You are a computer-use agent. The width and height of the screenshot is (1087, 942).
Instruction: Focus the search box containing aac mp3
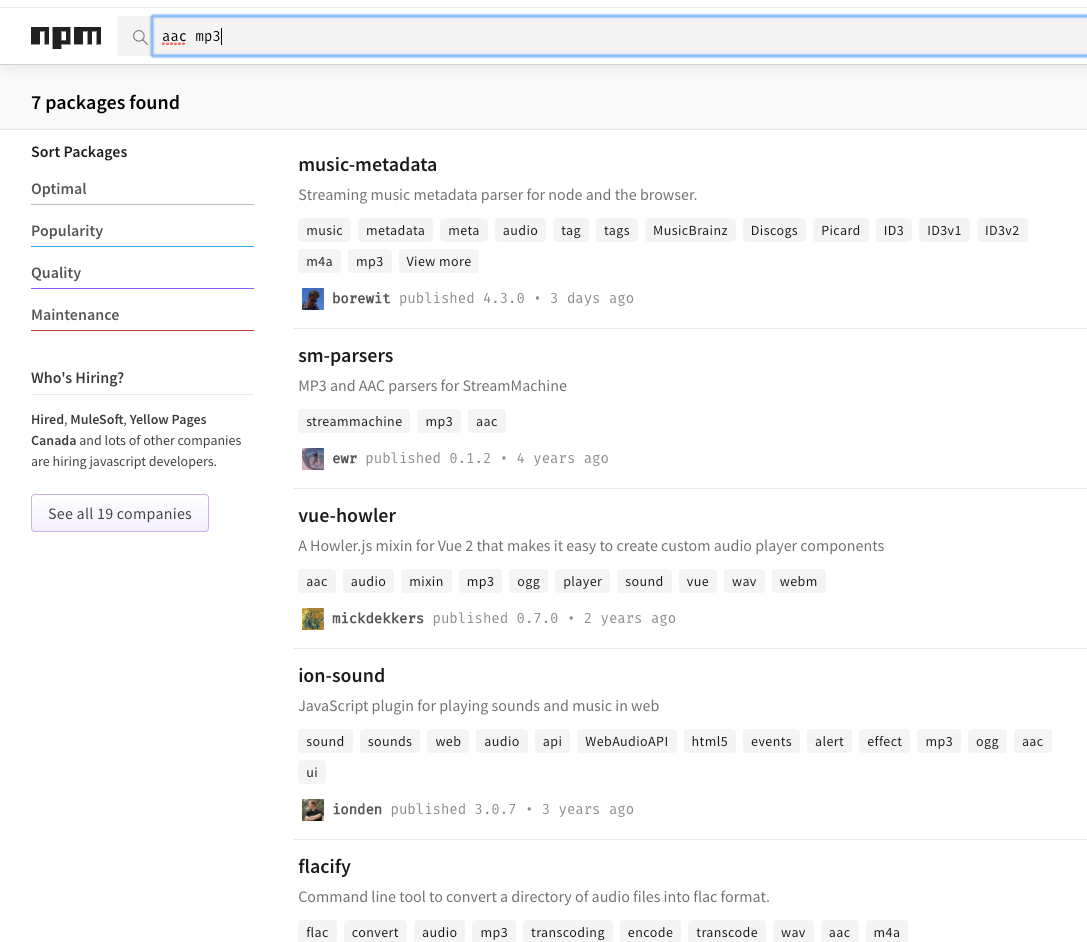coord(619,36)
